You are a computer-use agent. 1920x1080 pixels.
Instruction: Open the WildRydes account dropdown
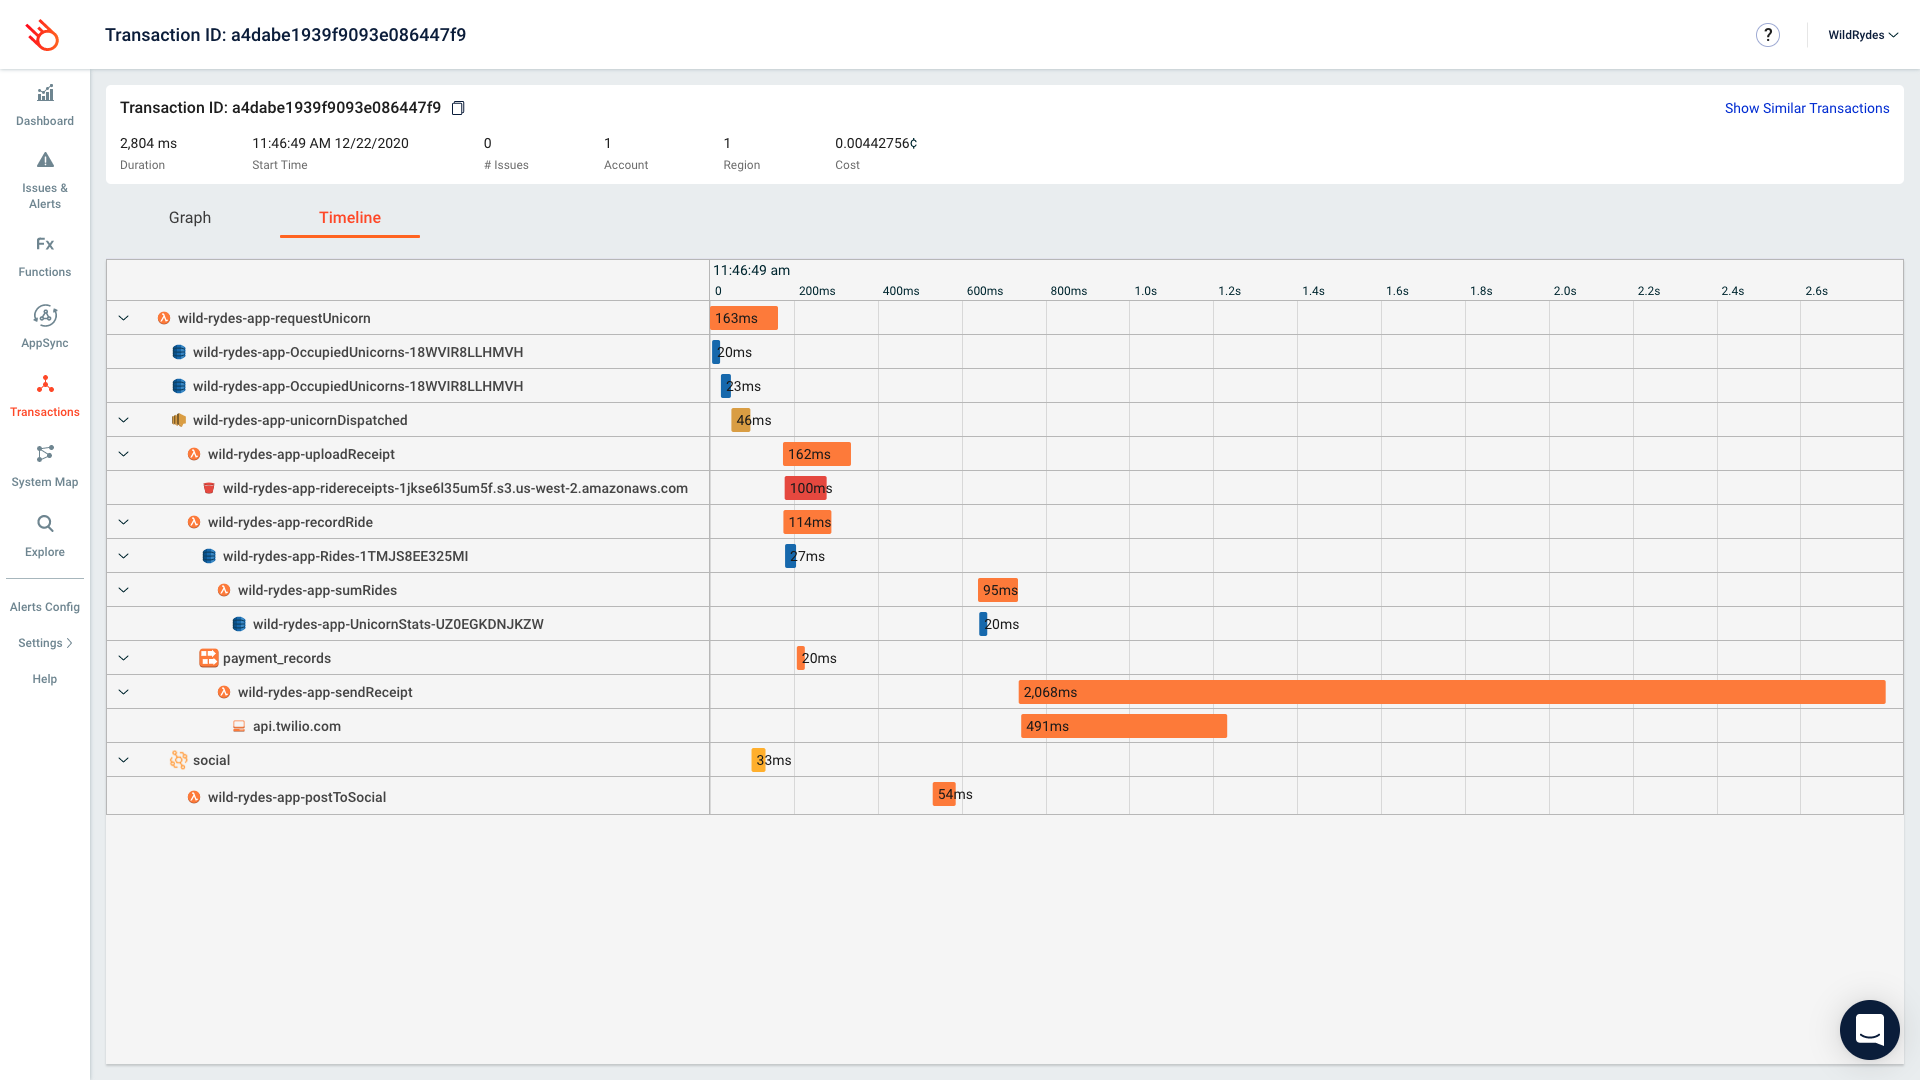pos(1863,35)
